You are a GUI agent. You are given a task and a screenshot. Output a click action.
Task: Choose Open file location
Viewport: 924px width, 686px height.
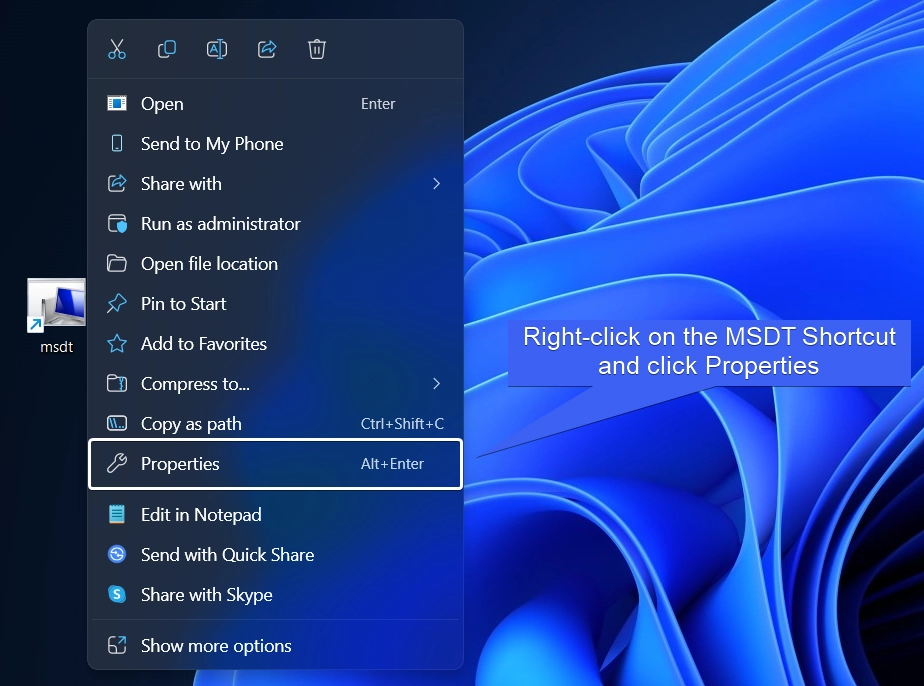click(275, 263)
